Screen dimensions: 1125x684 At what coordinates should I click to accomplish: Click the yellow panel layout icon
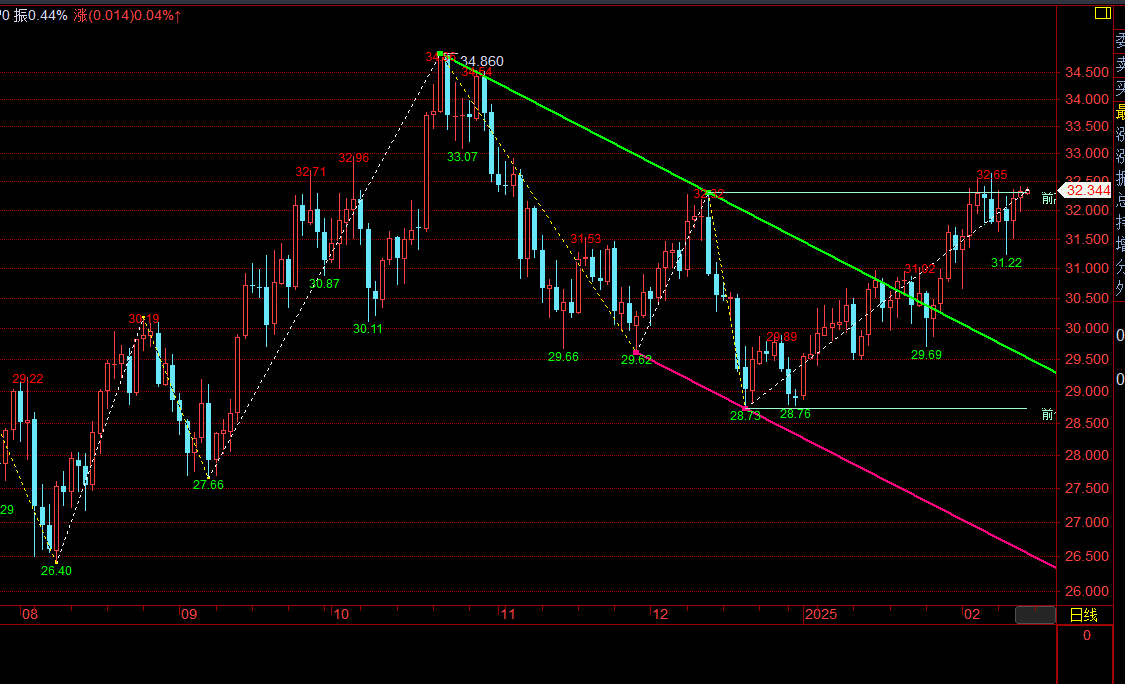[1102, 13]
